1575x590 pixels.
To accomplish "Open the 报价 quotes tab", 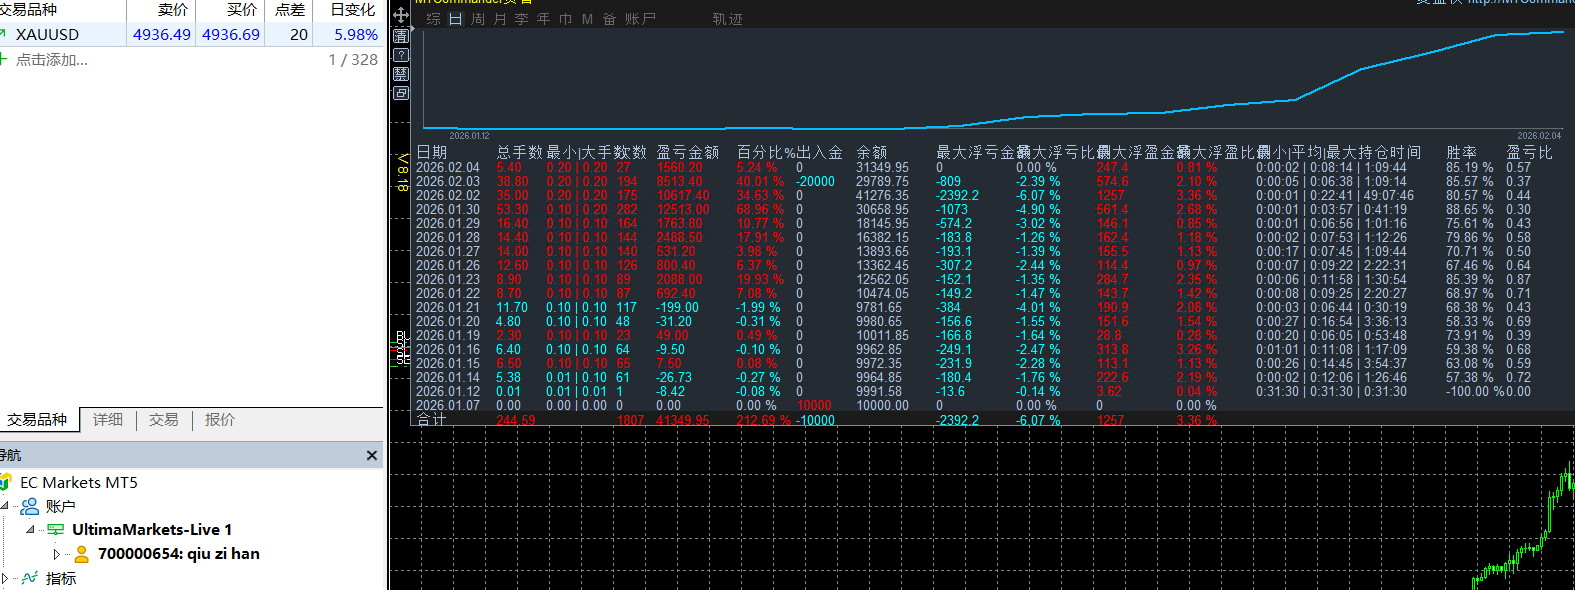I will coord(220,420).
